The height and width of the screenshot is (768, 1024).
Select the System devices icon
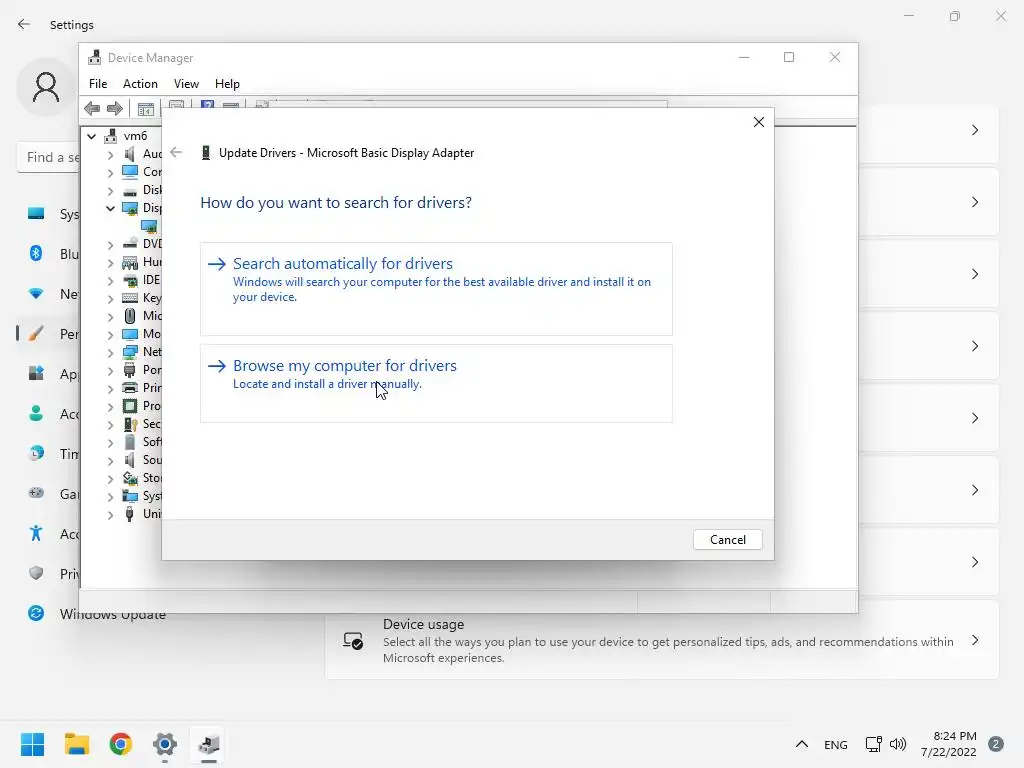click(130, 496)
